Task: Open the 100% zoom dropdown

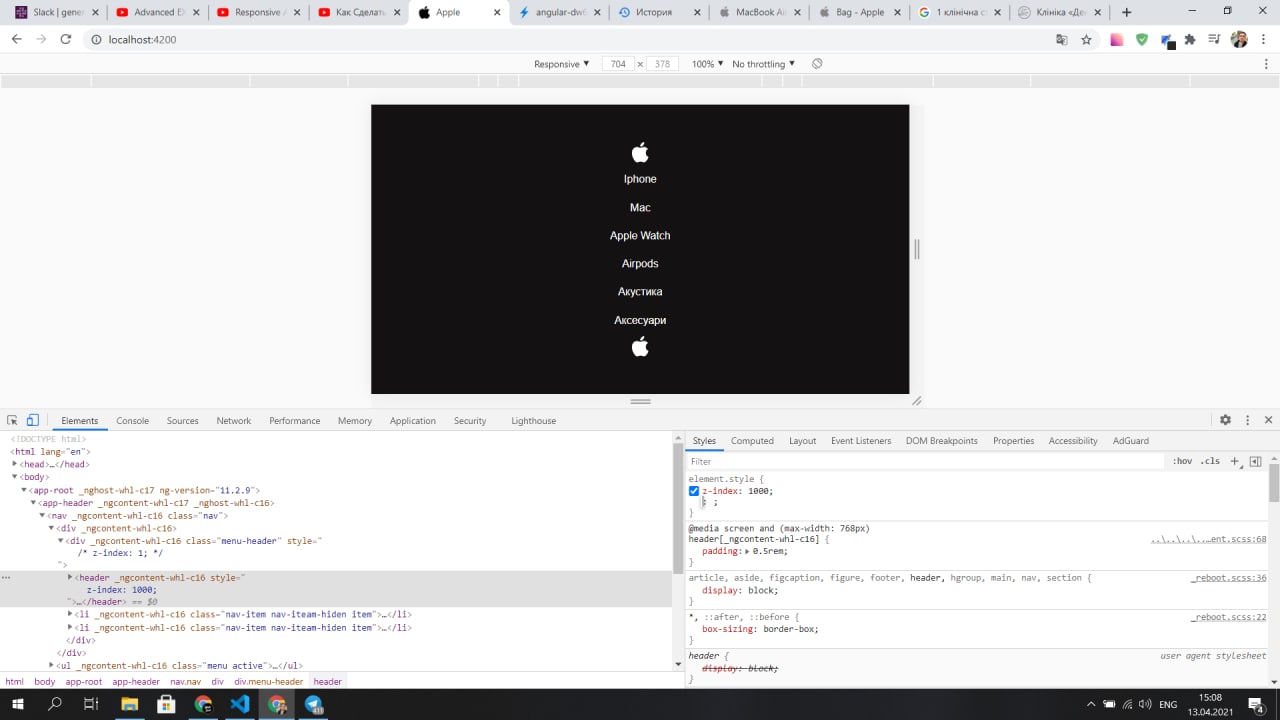Action: pyautogui.click(x=708, y=64)
